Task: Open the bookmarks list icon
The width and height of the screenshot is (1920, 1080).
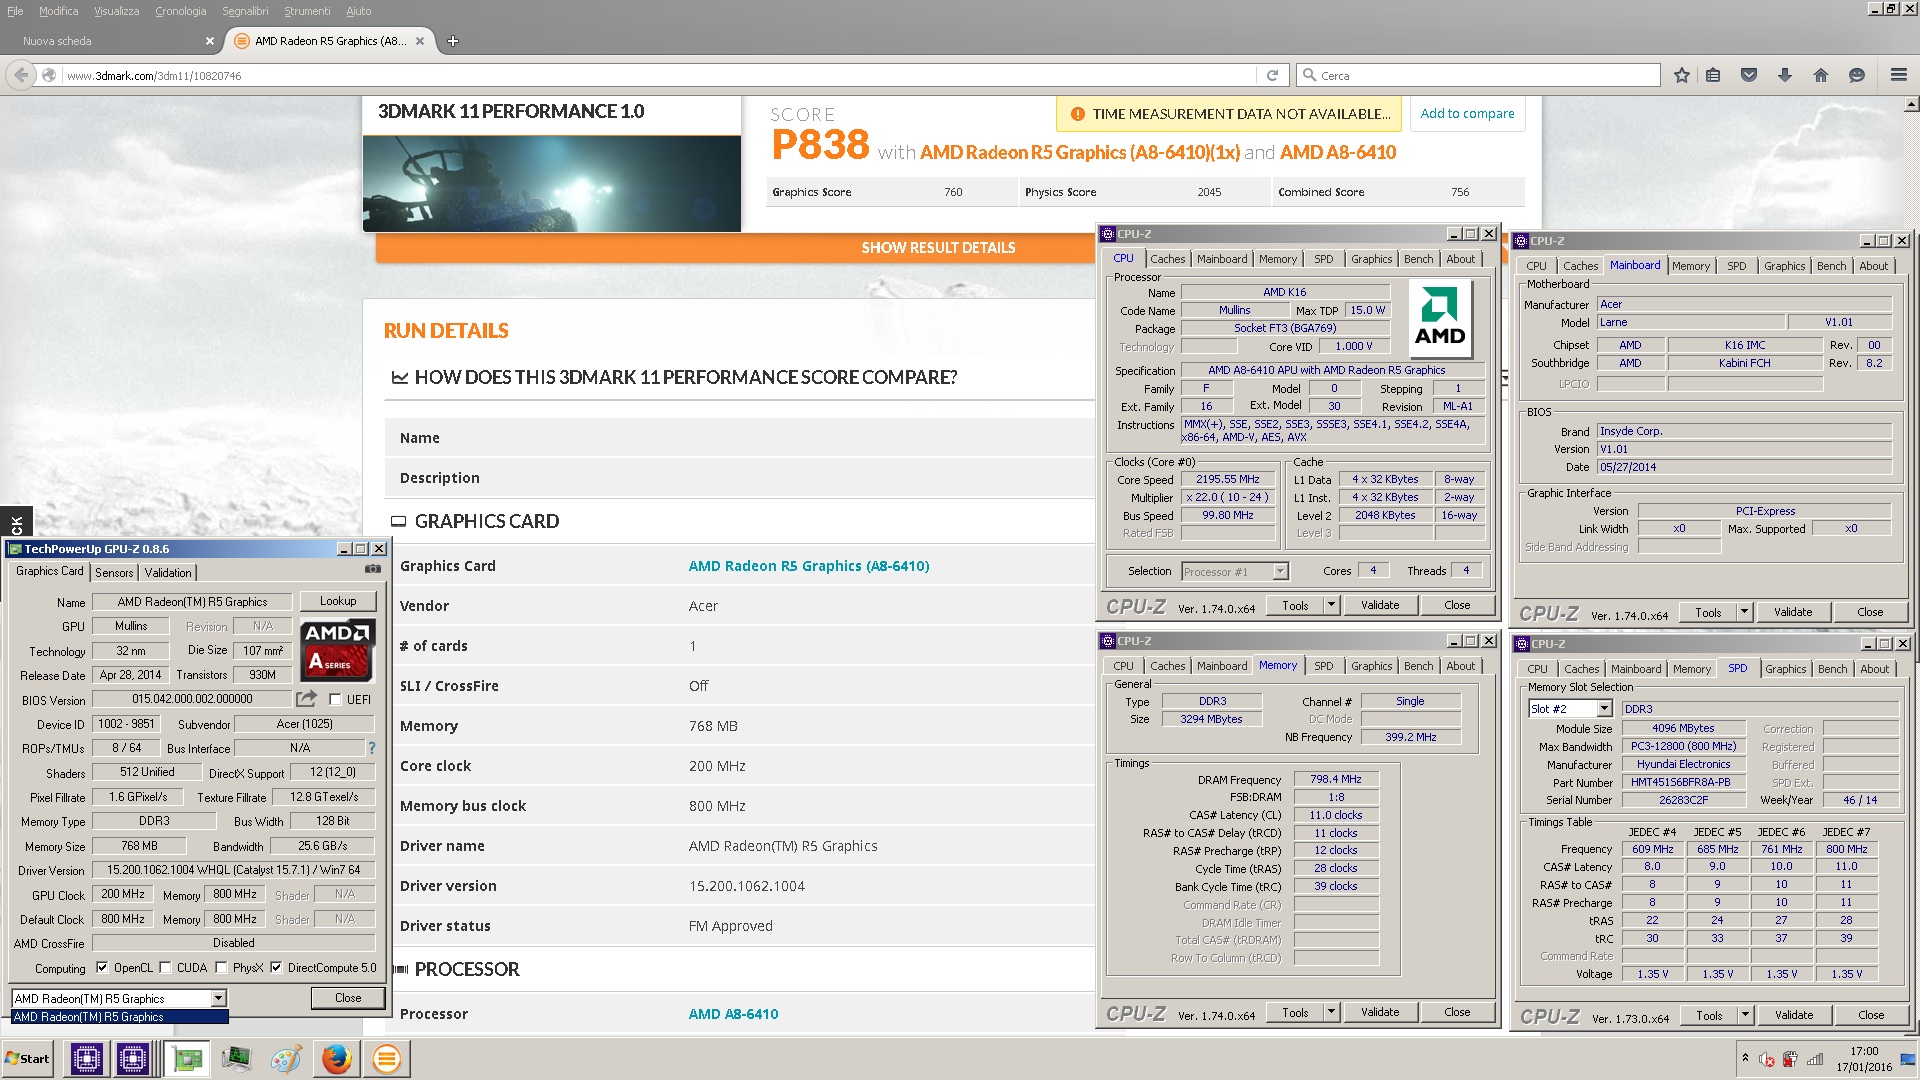Action: [x=1713, y=75]
